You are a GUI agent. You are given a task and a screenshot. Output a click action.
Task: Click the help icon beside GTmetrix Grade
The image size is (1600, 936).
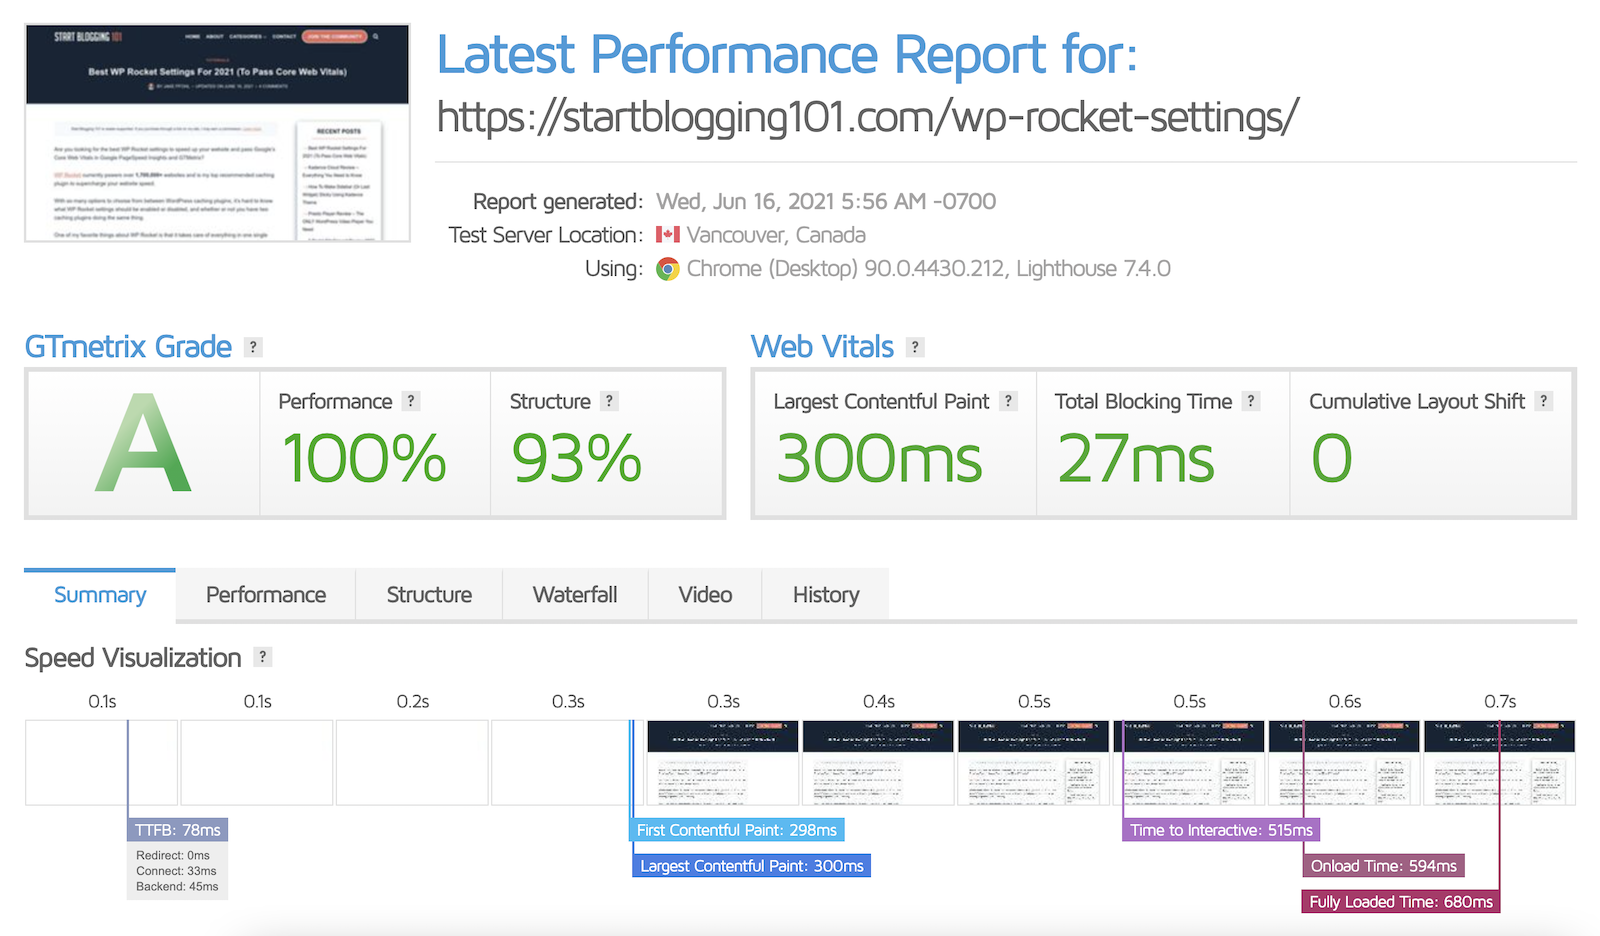tap(254, 347)
